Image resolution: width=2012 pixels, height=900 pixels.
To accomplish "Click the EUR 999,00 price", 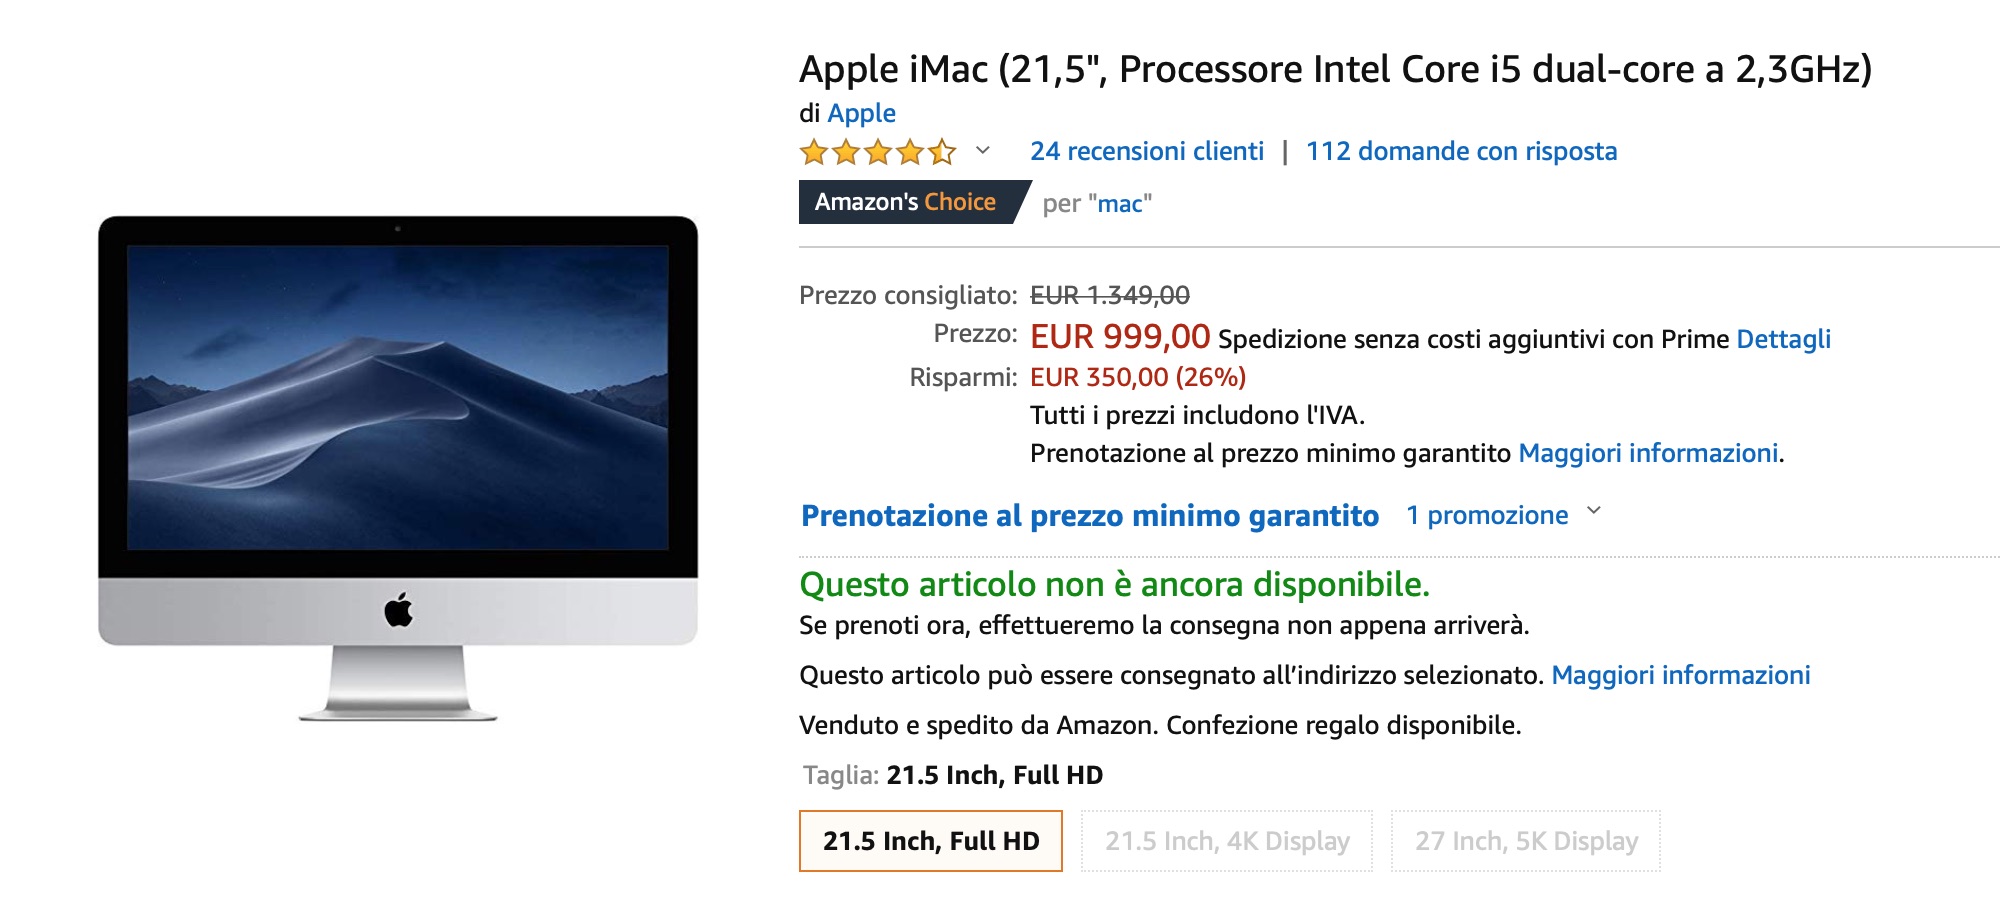I will click(x=1120, y=337).
